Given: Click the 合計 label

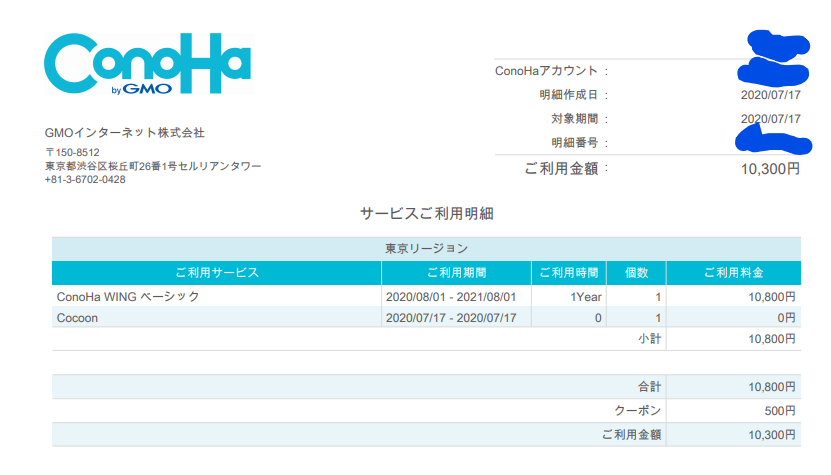Looking at the screenshot, I should tap(650, 386).
